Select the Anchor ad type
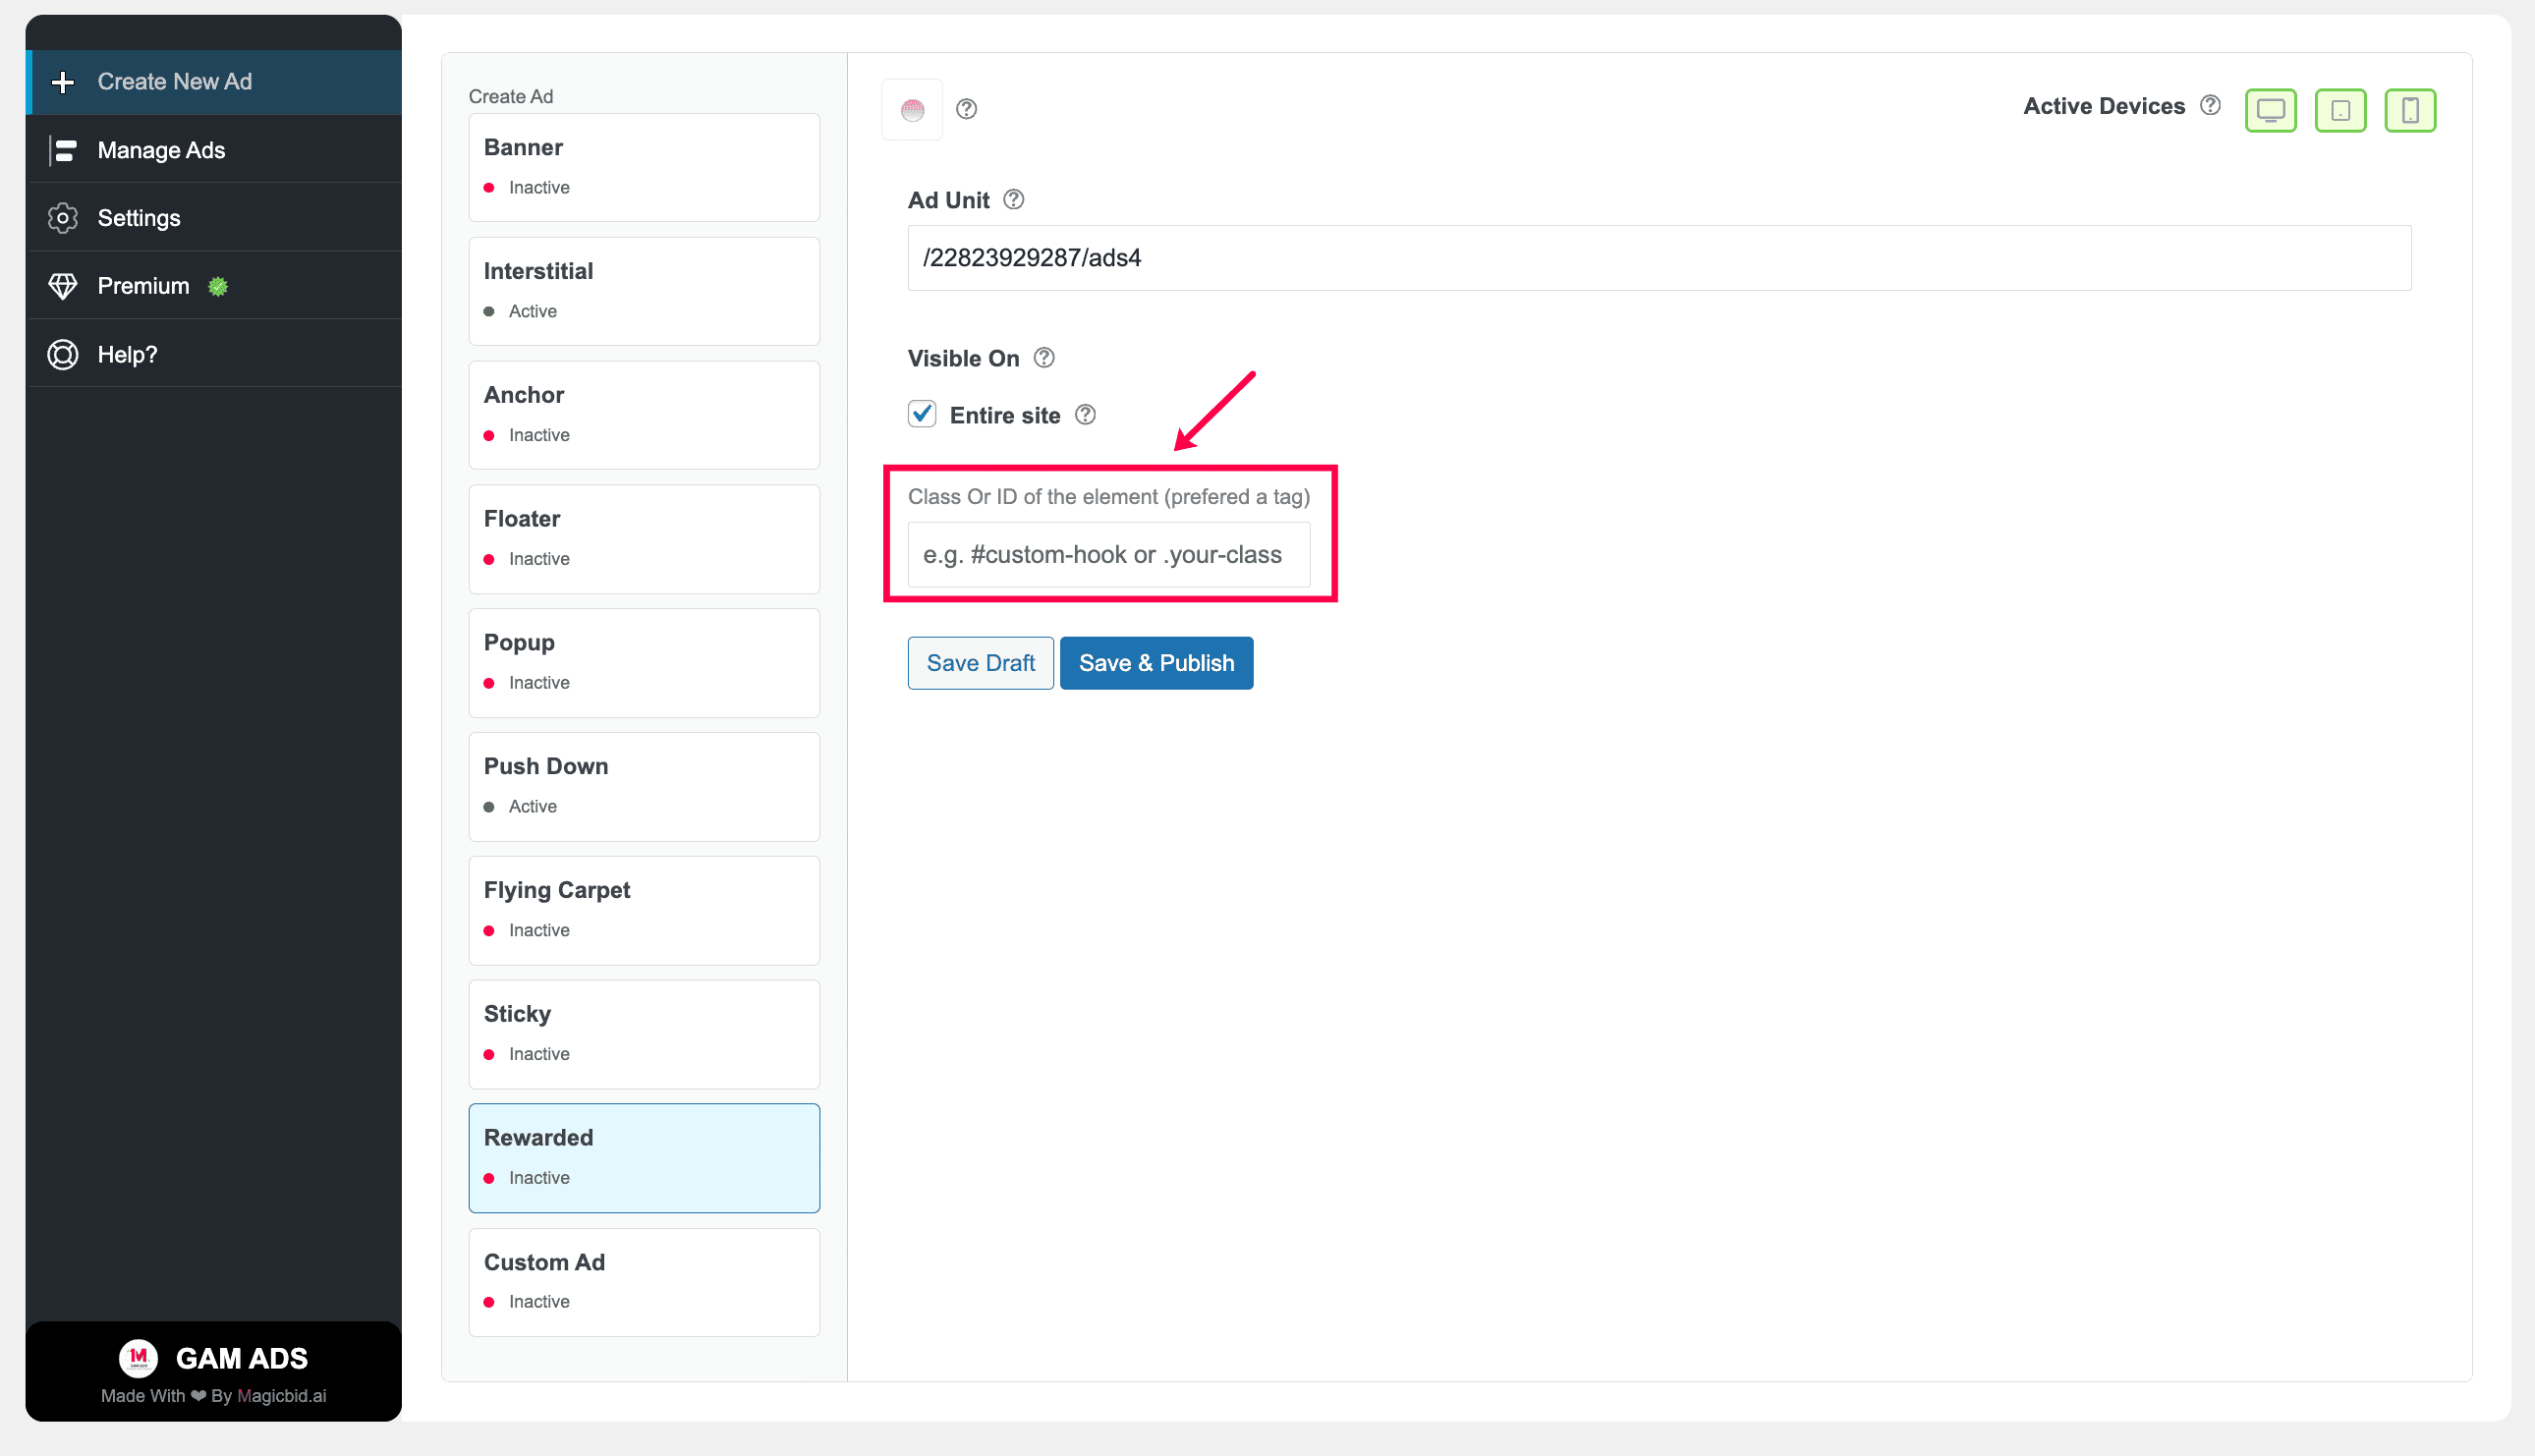This screenshot has width=2535, height=1456. 644,415
